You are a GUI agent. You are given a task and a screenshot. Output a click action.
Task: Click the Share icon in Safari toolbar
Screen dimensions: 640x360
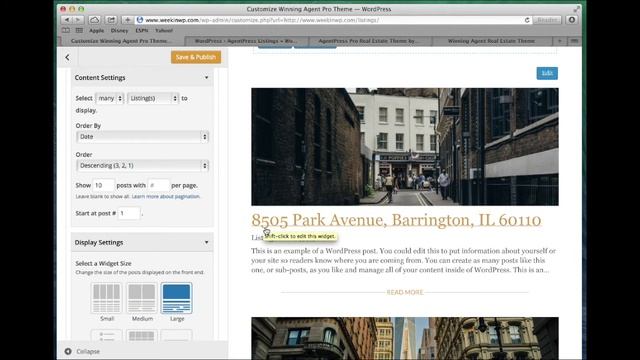[111, 20]
